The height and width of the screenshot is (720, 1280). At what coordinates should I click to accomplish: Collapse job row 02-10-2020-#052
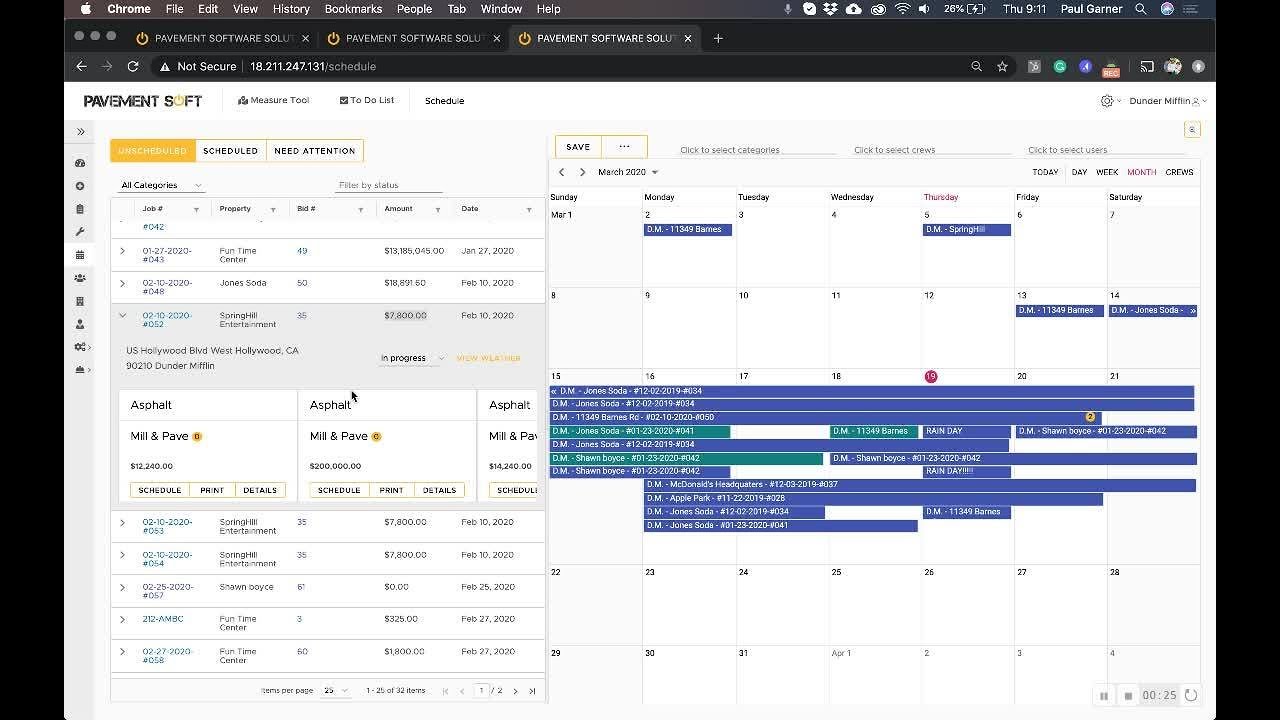pyautogui.click(x=122, y=316)
